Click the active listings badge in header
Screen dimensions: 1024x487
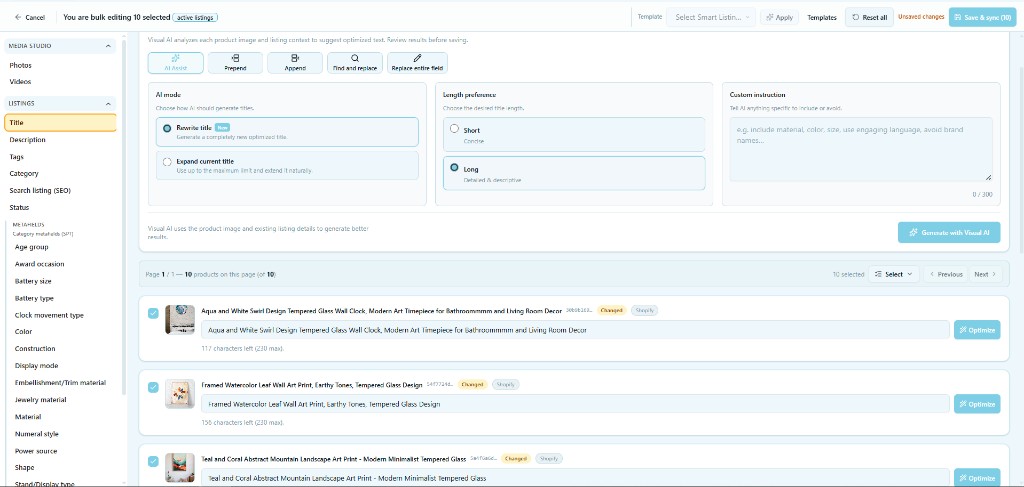click(195, 18)
